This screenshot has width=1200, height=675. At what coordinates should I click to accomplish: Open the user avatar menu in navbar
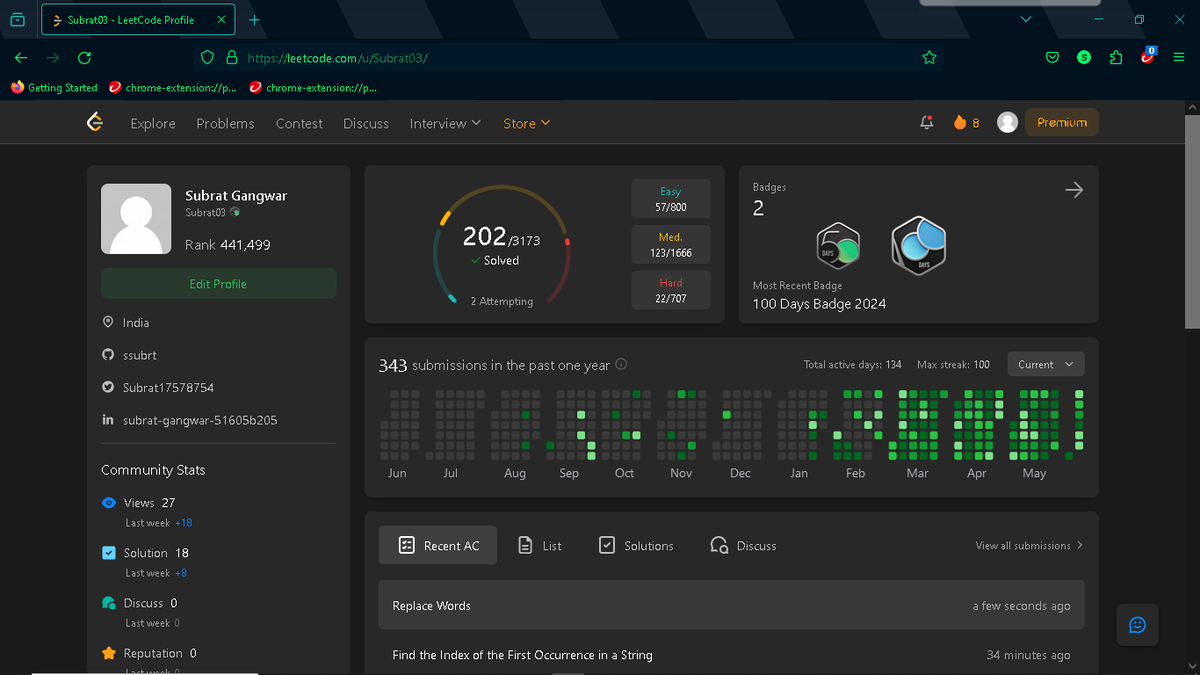[x=1008, y=122]
